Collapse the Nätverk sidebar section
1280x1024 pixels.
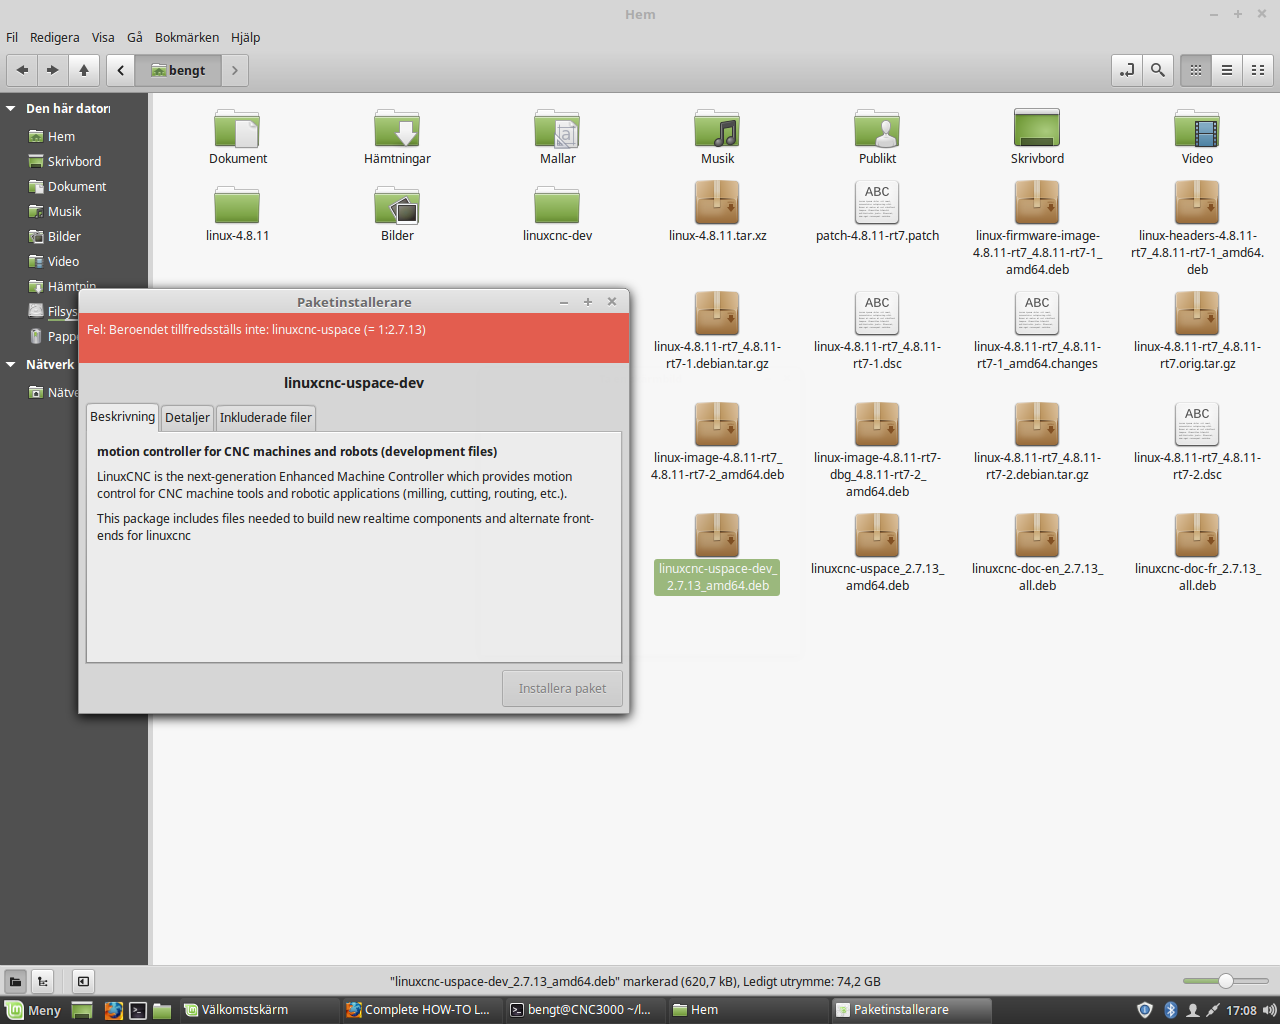(x=11, y=364)
